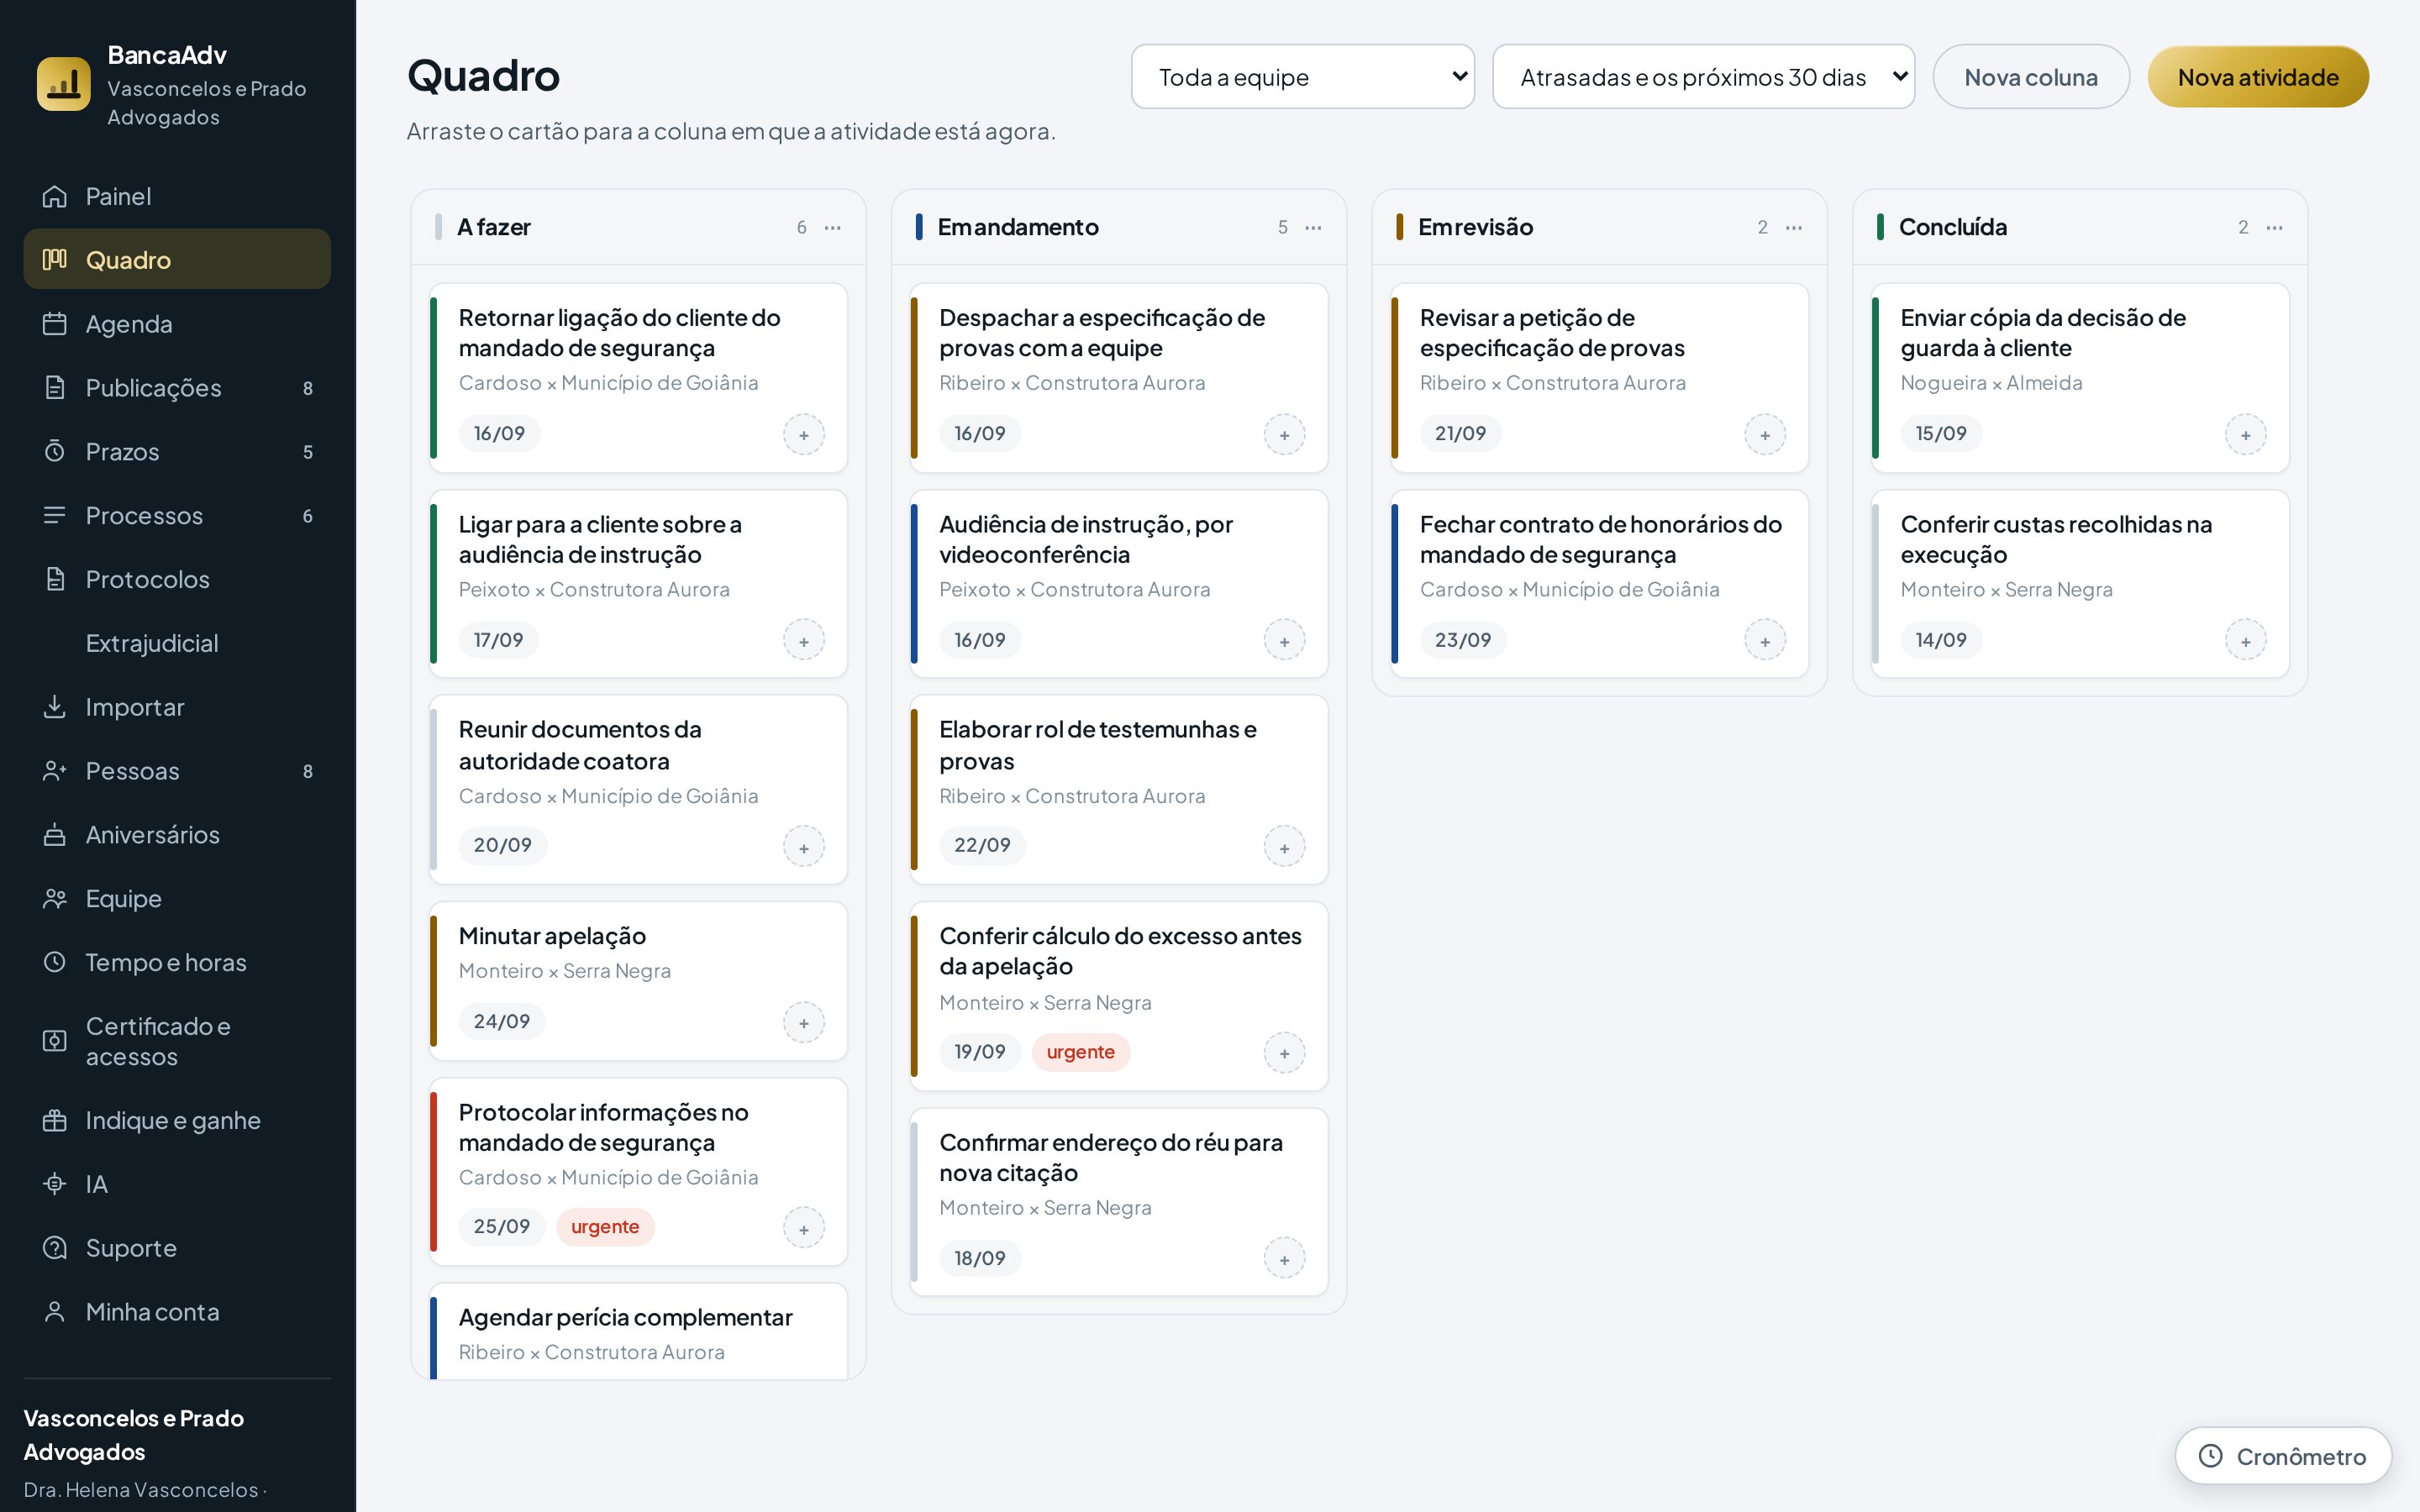
Task: Assign person on Audiência de instrução card
Action: pyautogui.click(x=1285, y=641)
